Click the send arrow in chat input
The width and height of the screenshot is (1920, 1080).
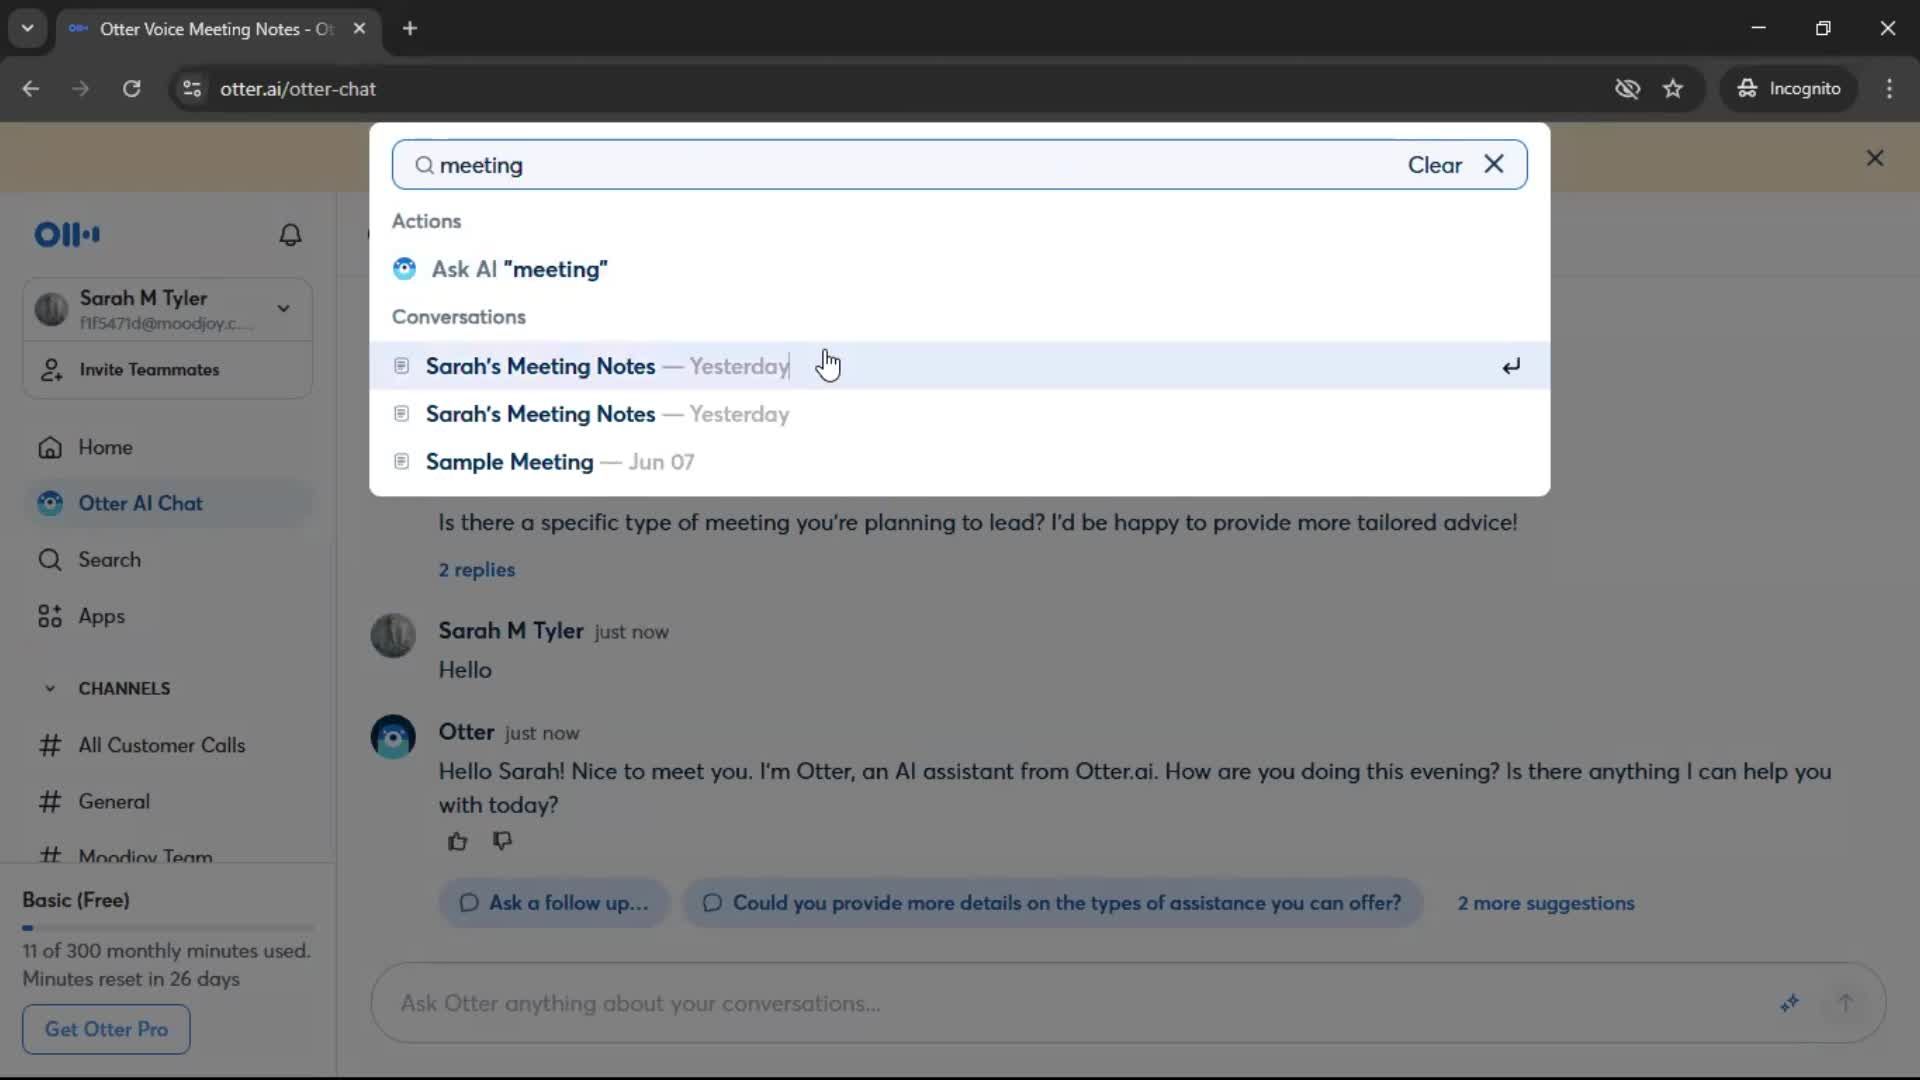click(1846, 1003)
